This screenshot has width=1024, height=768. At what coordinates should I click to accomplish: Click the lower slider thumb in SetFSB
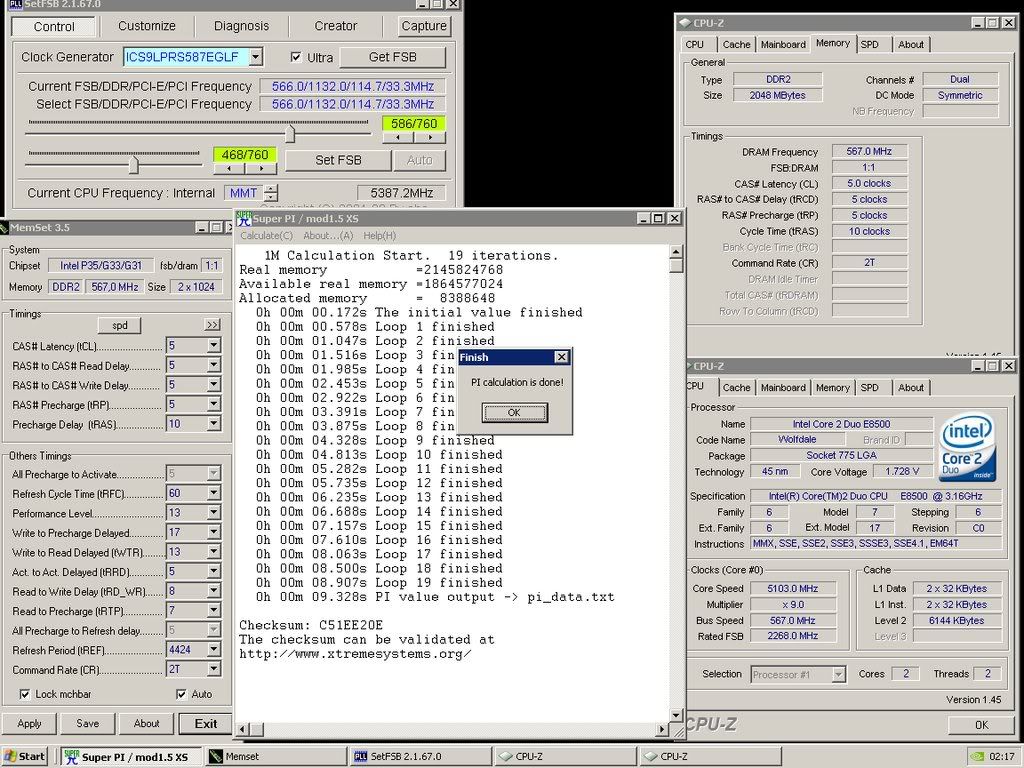133,165
